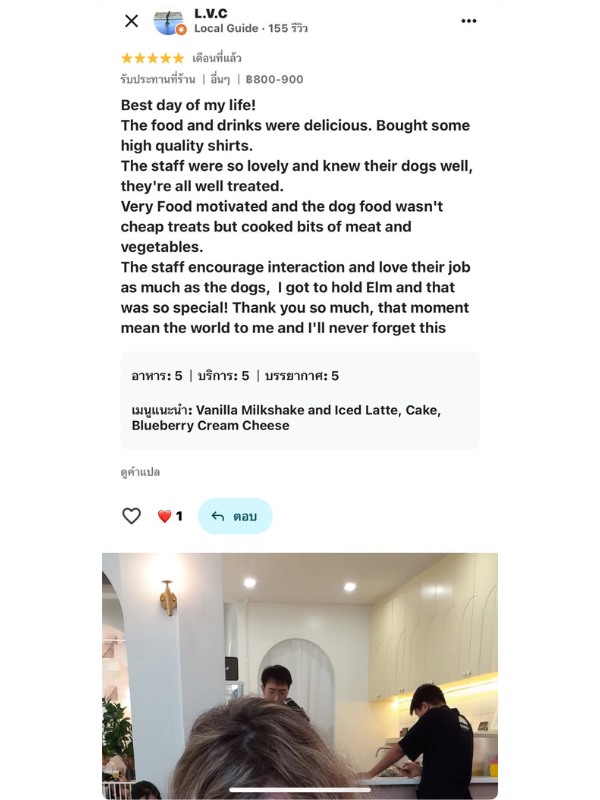Tap the ฿800-900 price range label

click(x=274, y=79)
